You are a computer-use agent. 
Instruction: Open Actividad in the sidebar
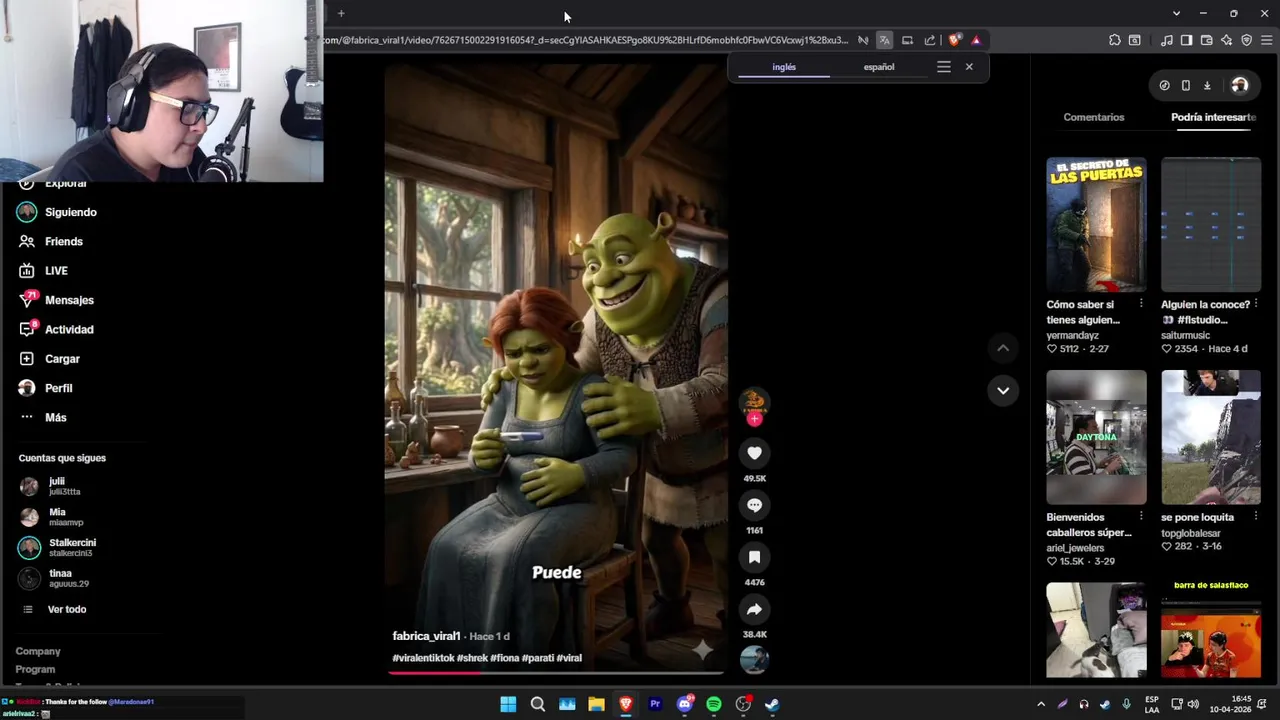[x=68, y=329]
